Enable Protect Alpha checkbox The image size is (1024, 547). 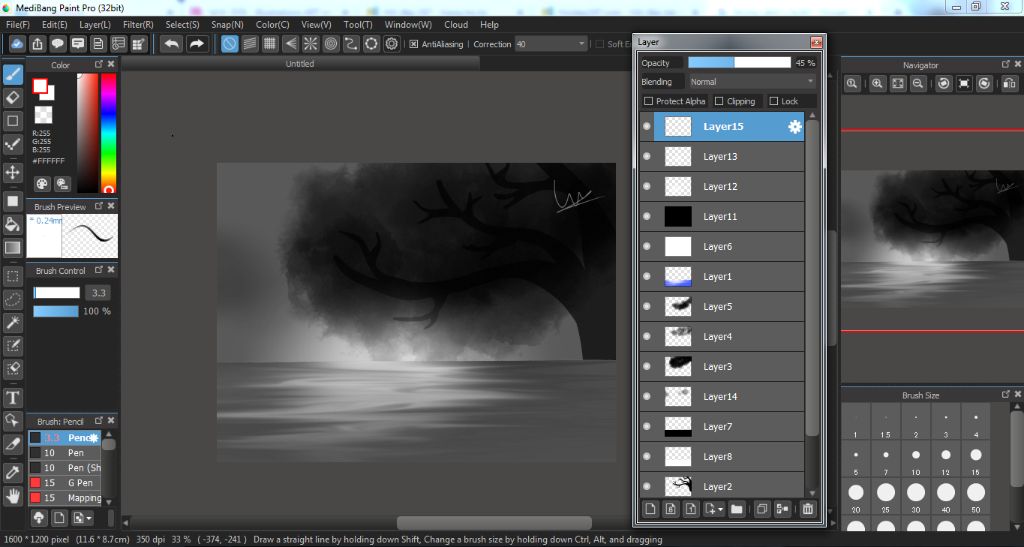(648, 101)
